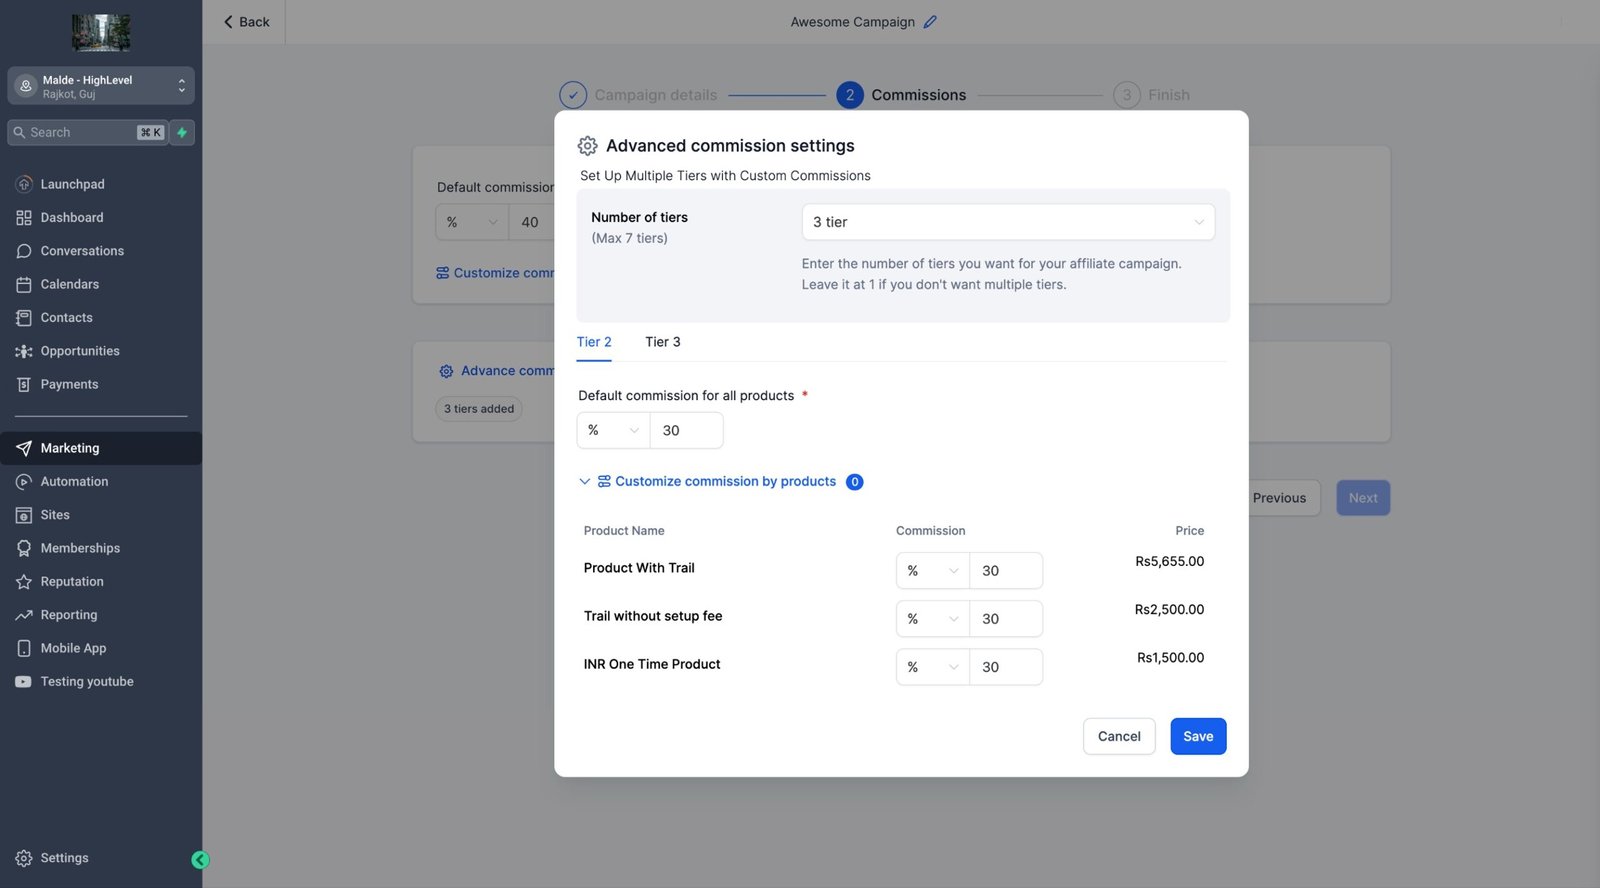Open commission type dropdown for INR One Time Product
This screenshot has height=888, width=1600.
pos(932,667)
